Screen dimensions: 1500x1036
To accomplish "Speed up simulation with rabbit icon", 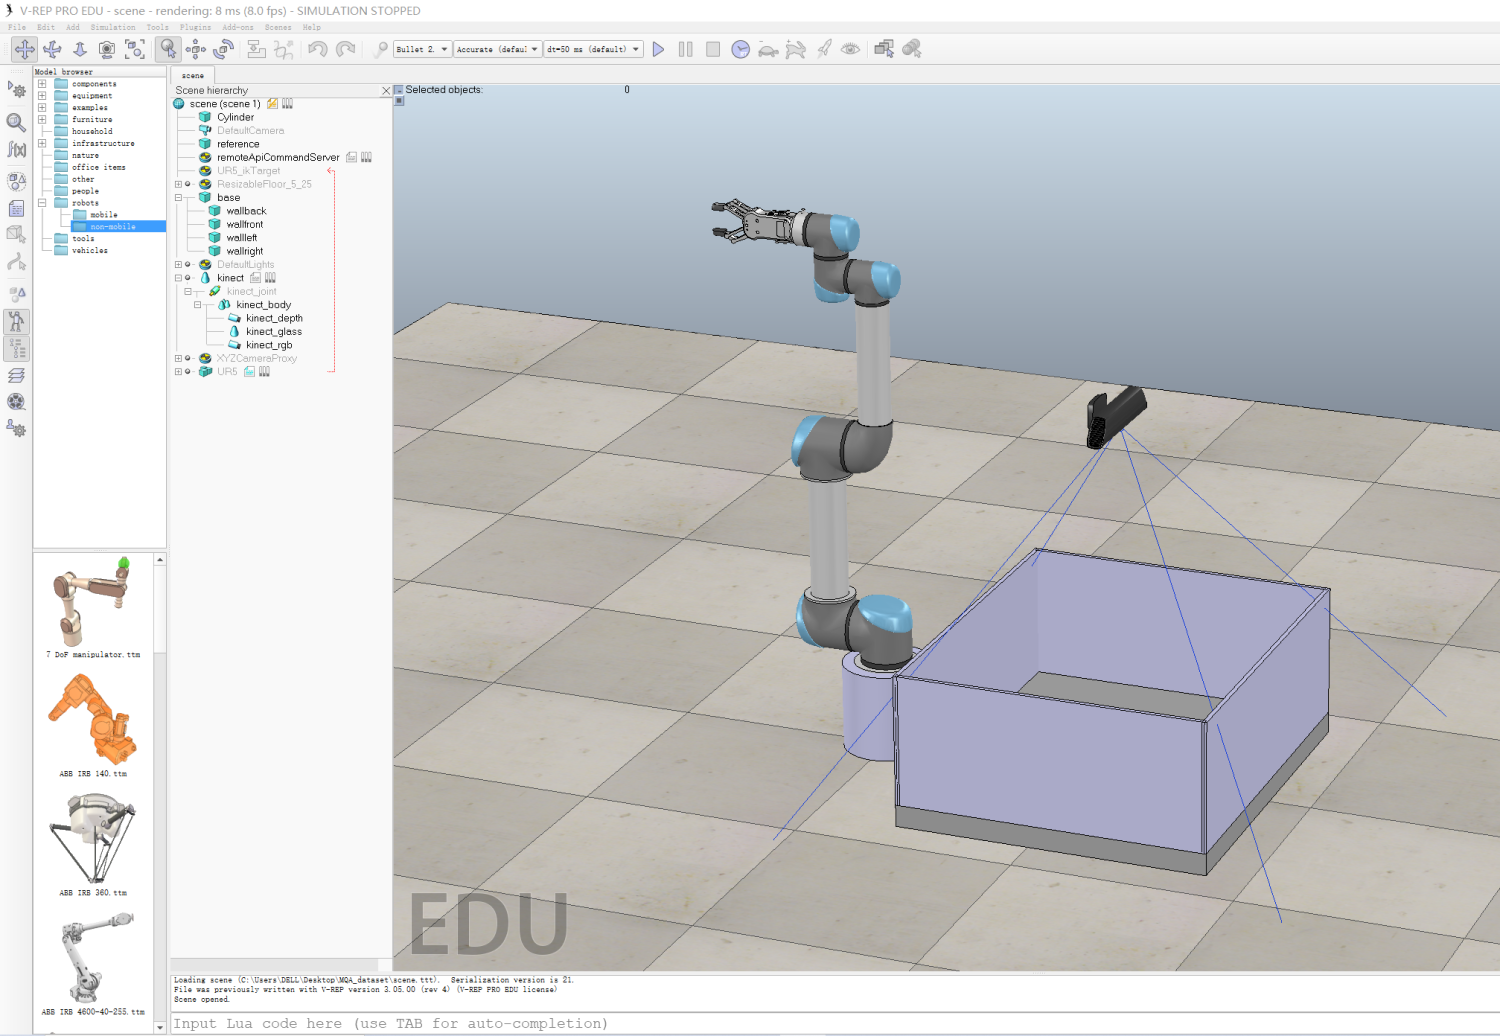I will (x=796, y=49).
